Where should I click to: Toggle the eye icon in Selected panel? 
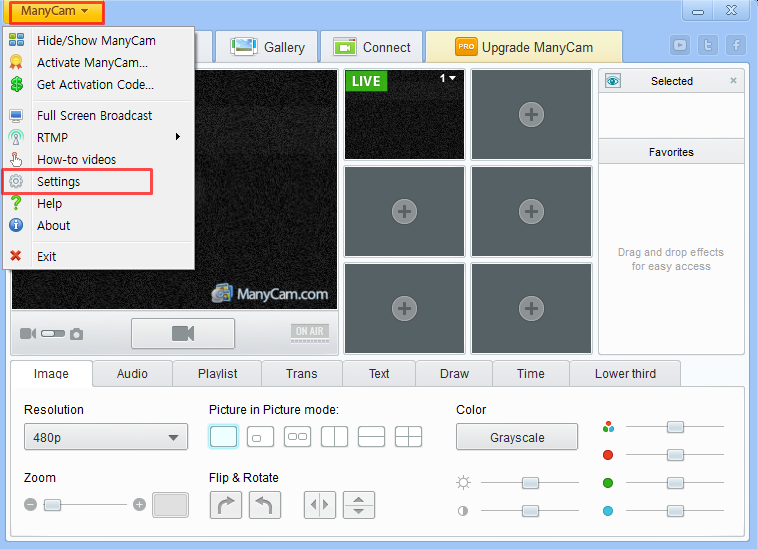click(613, 81)
